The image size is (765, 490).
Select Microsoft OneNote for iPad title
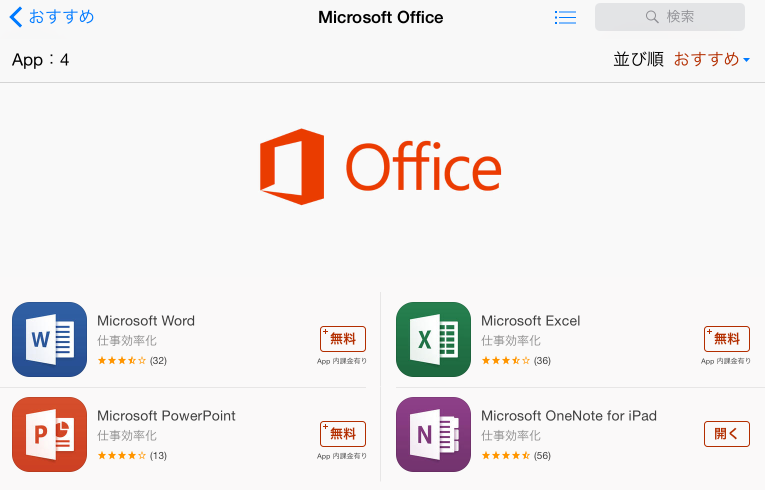569,416
